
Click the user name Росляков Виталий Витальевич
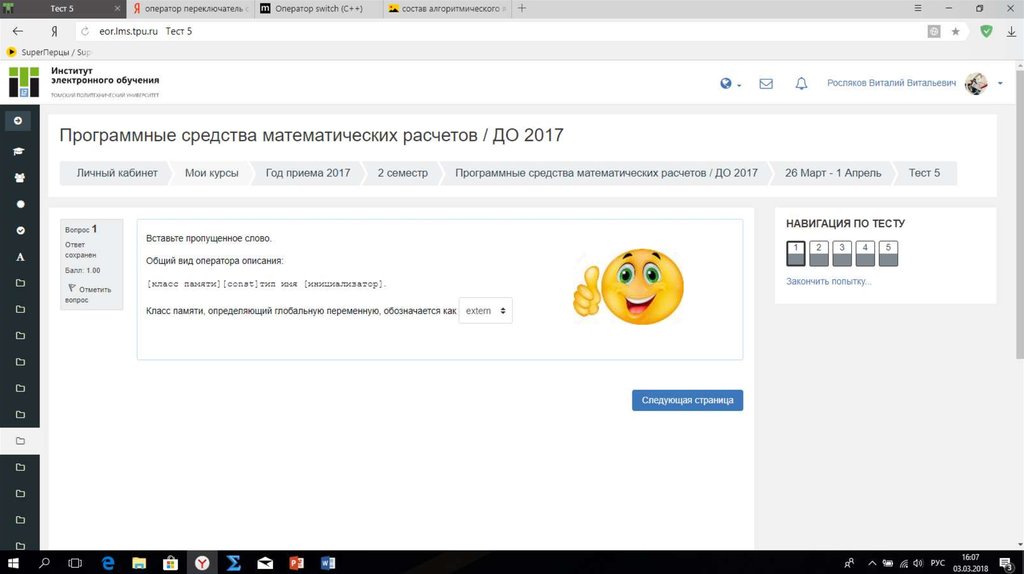[891, 83]
